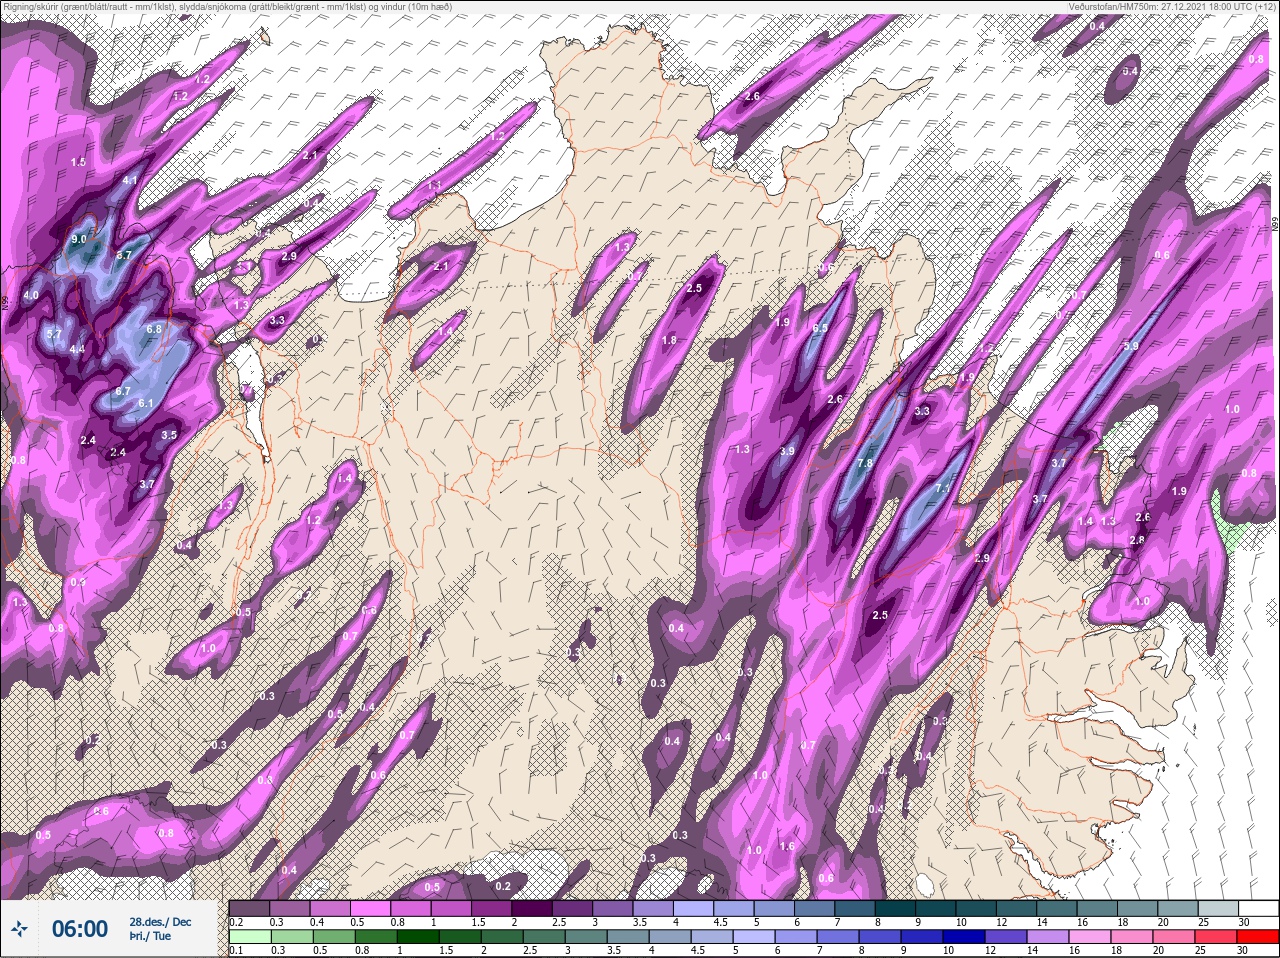Click the date label 28.des./ Dec

point(160,921)
